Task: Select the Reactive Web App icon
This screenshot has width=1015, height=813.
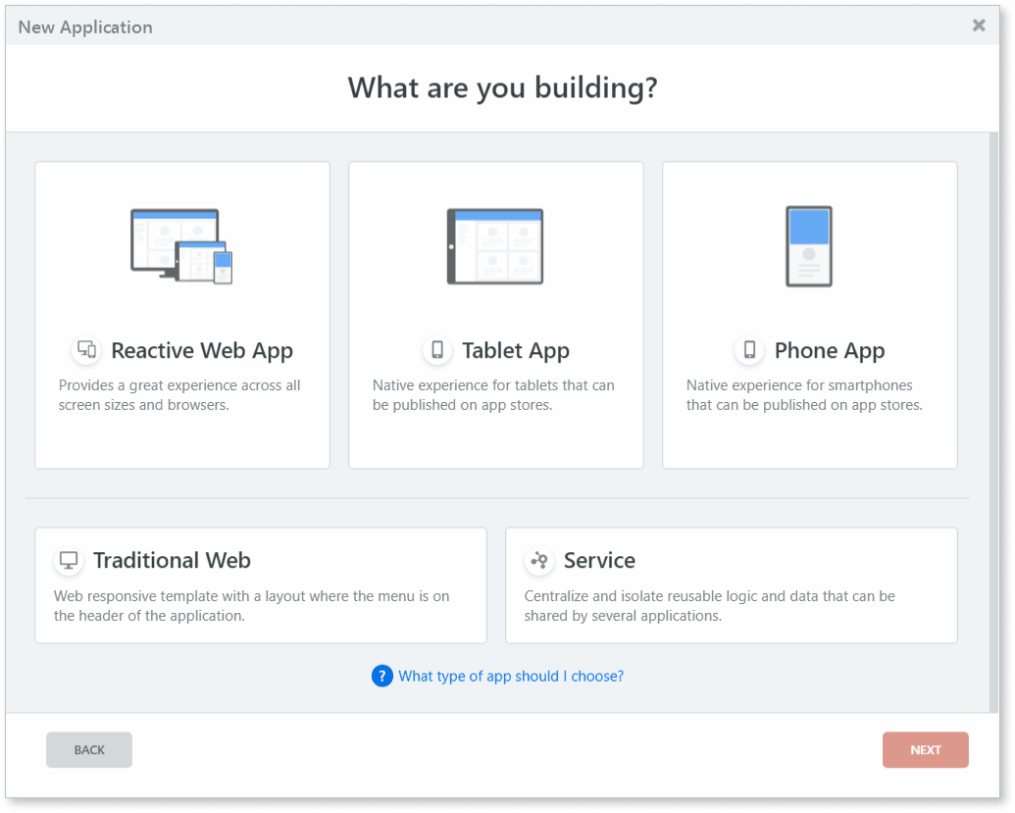Action: (x=87, y=350)
